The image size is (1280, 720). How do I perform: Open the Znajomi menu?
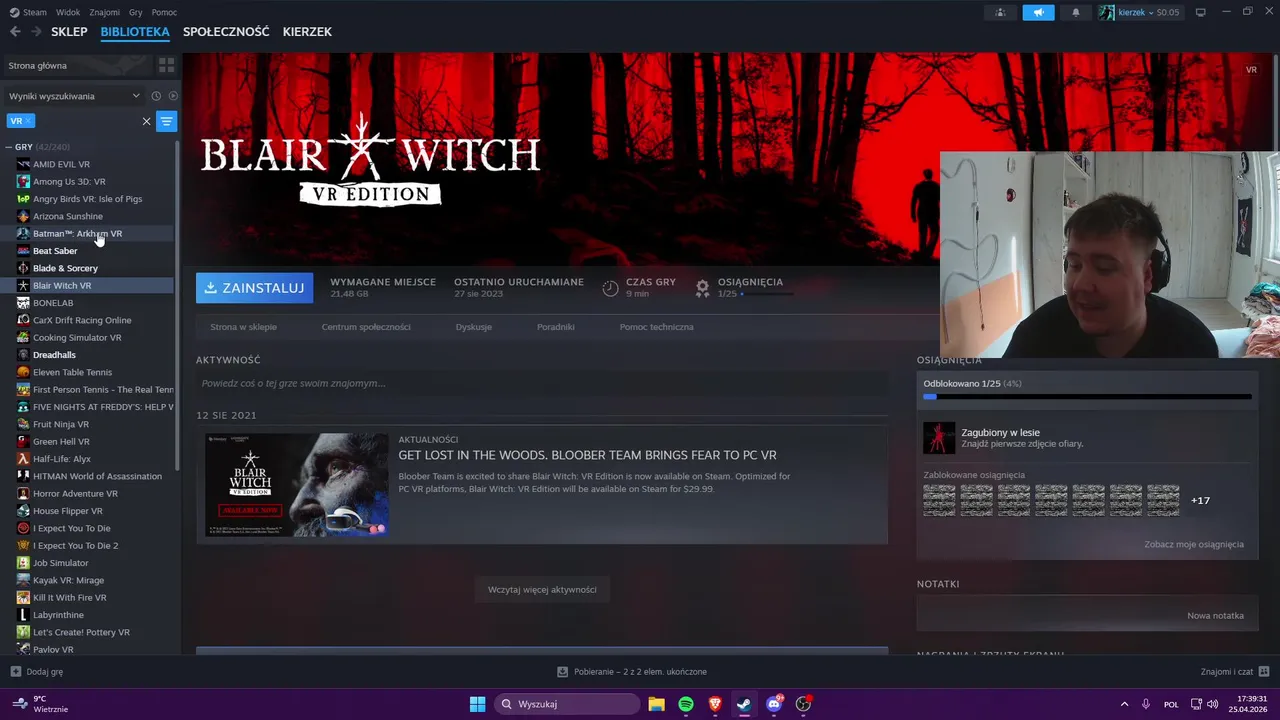(104, 12)
